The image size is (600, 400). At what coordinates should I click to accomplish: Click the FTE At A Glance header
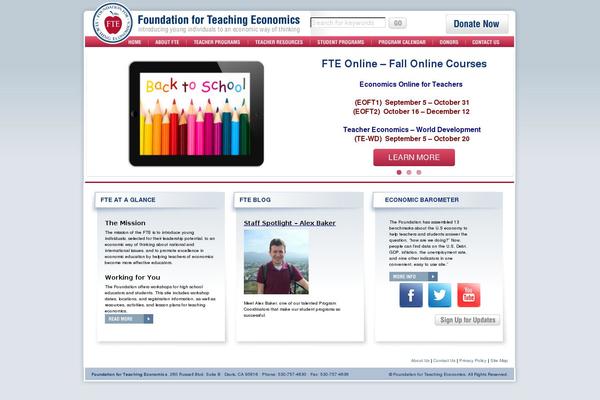point(128,200)
